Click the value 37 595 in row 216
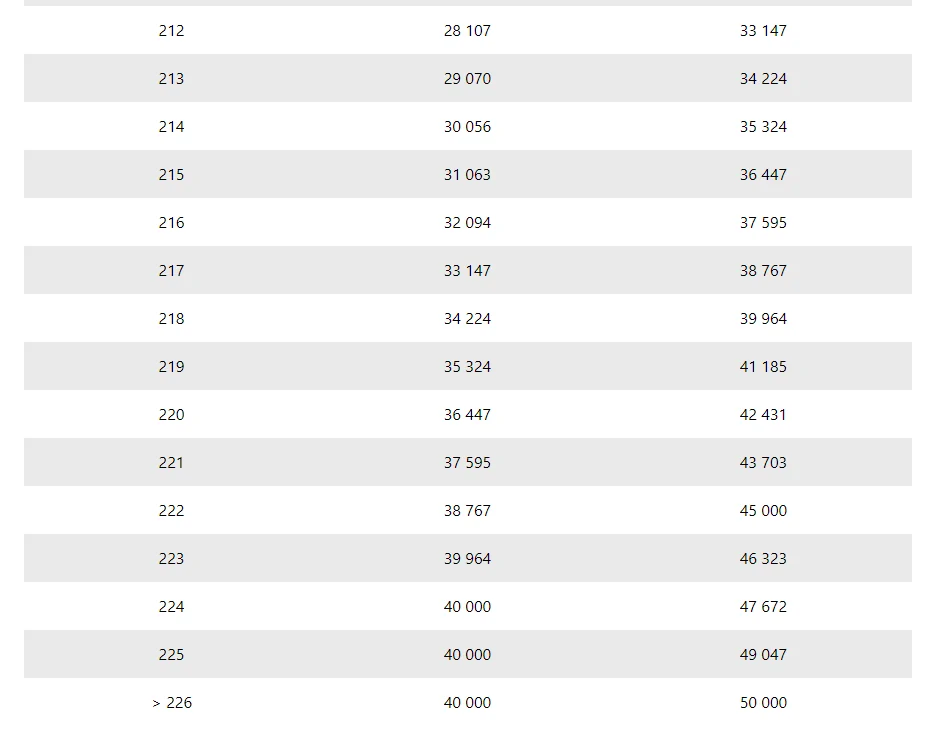Image resolution: width=934 pixels, height=740 pixels. click(763, 223)
